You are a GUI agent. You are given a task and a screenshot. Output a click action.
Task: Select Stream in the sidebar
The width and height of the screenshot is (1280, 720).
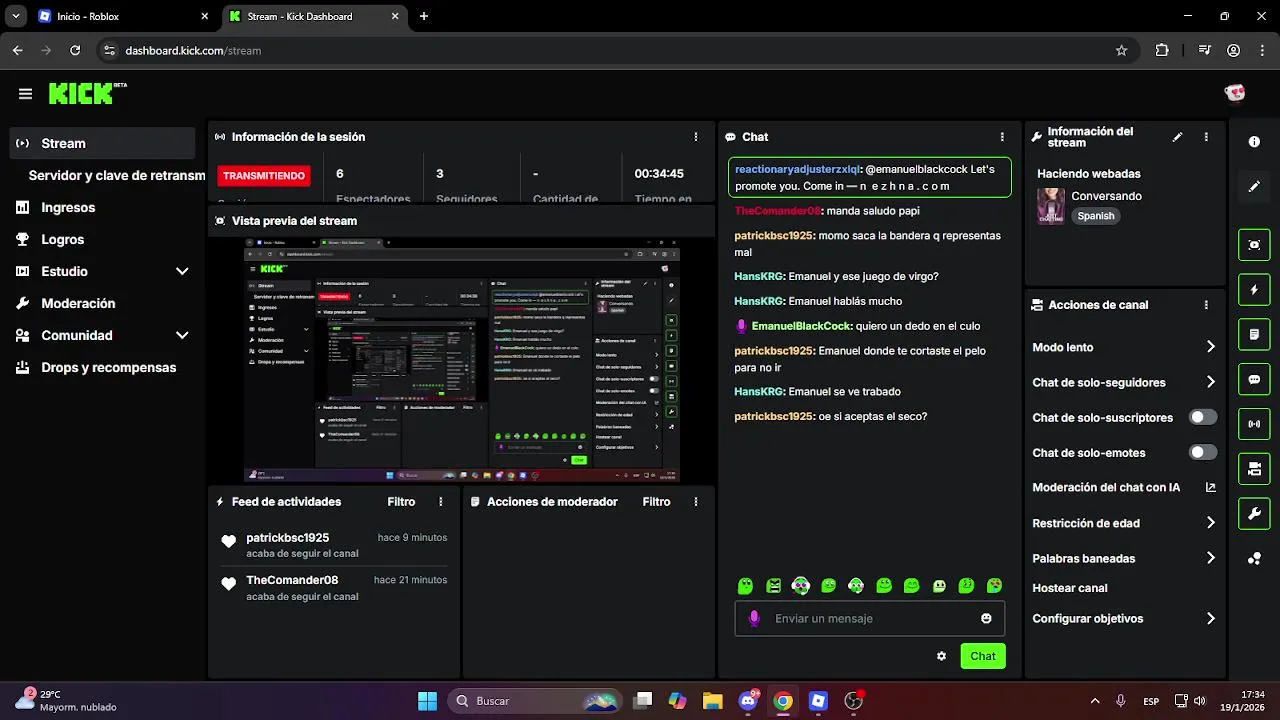(x=102, y=143)
